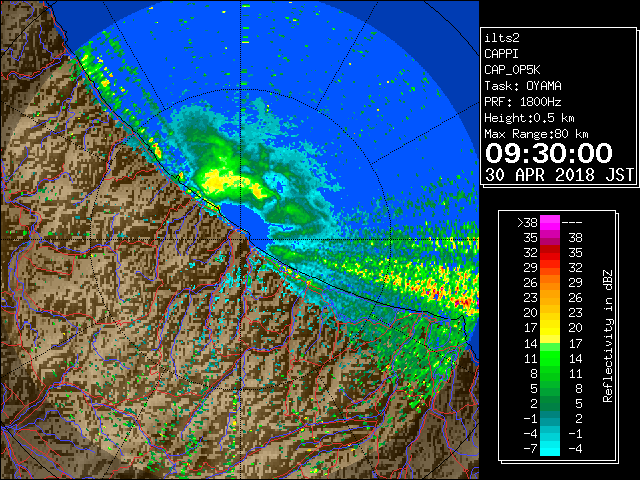Click the PRF: 1800Hz value
The height and width of the screenshot is (480, 640).
522,102
